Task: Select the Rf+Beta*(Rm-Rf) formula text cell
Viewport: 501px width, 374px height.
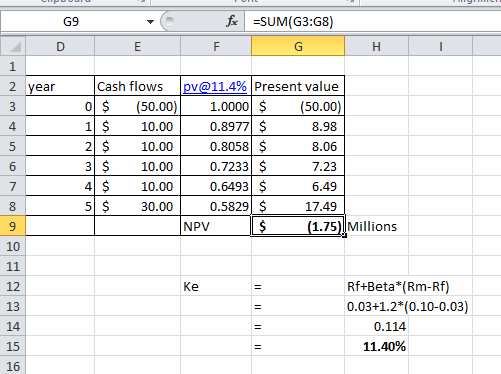Action: [398, 286]
